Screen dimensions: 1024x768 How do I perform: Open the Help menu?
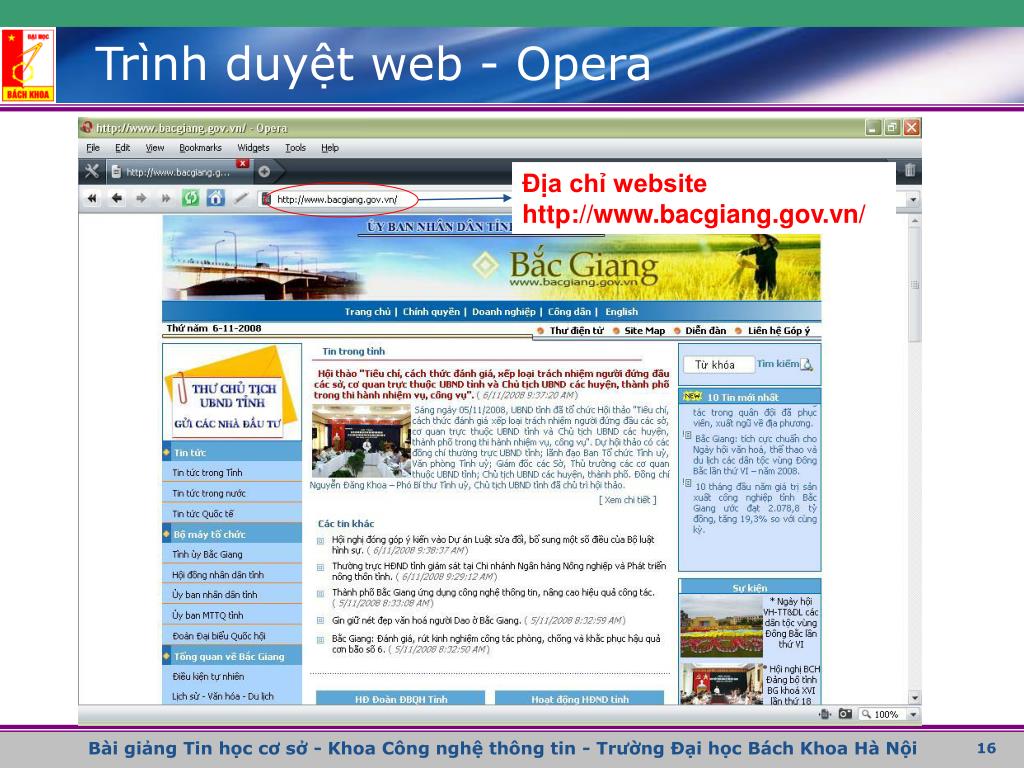330,148
